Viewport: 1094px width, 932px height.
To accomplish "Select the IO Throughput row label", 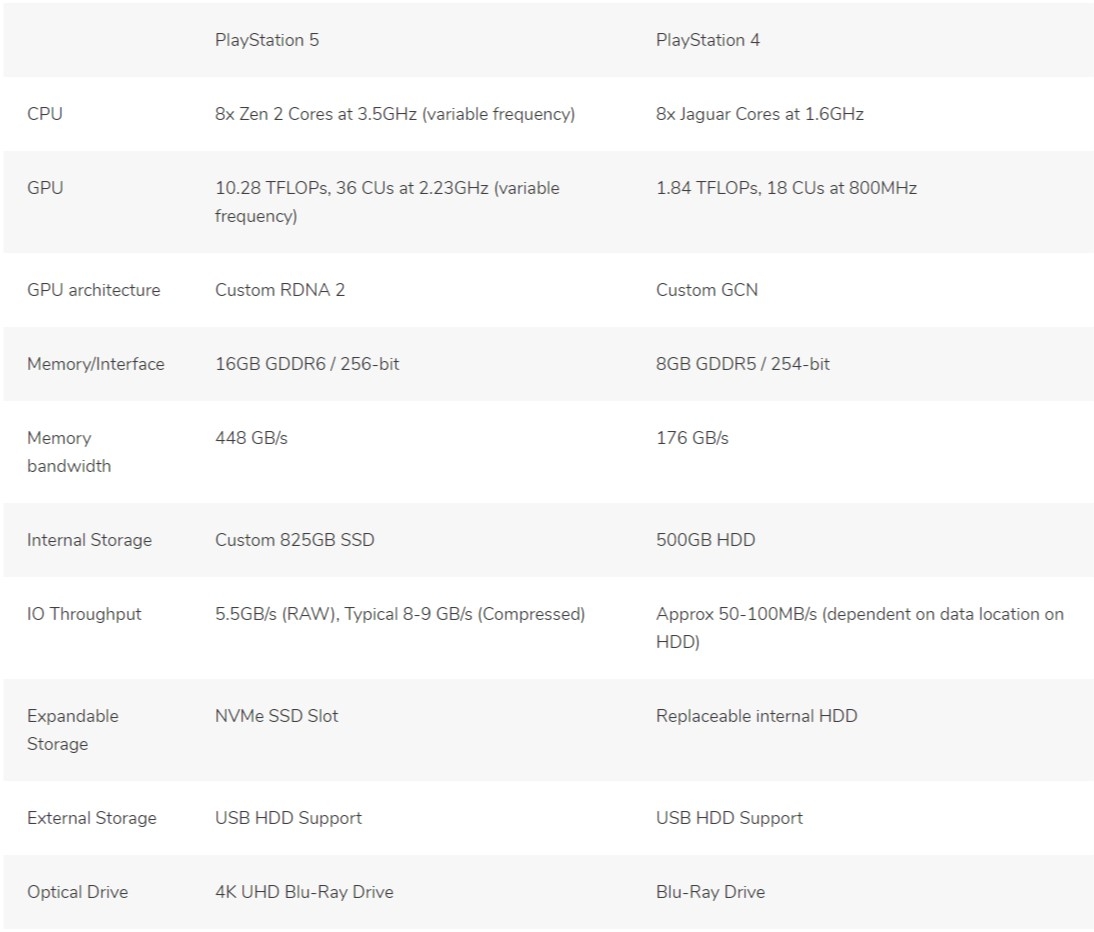I will [84, 614].
